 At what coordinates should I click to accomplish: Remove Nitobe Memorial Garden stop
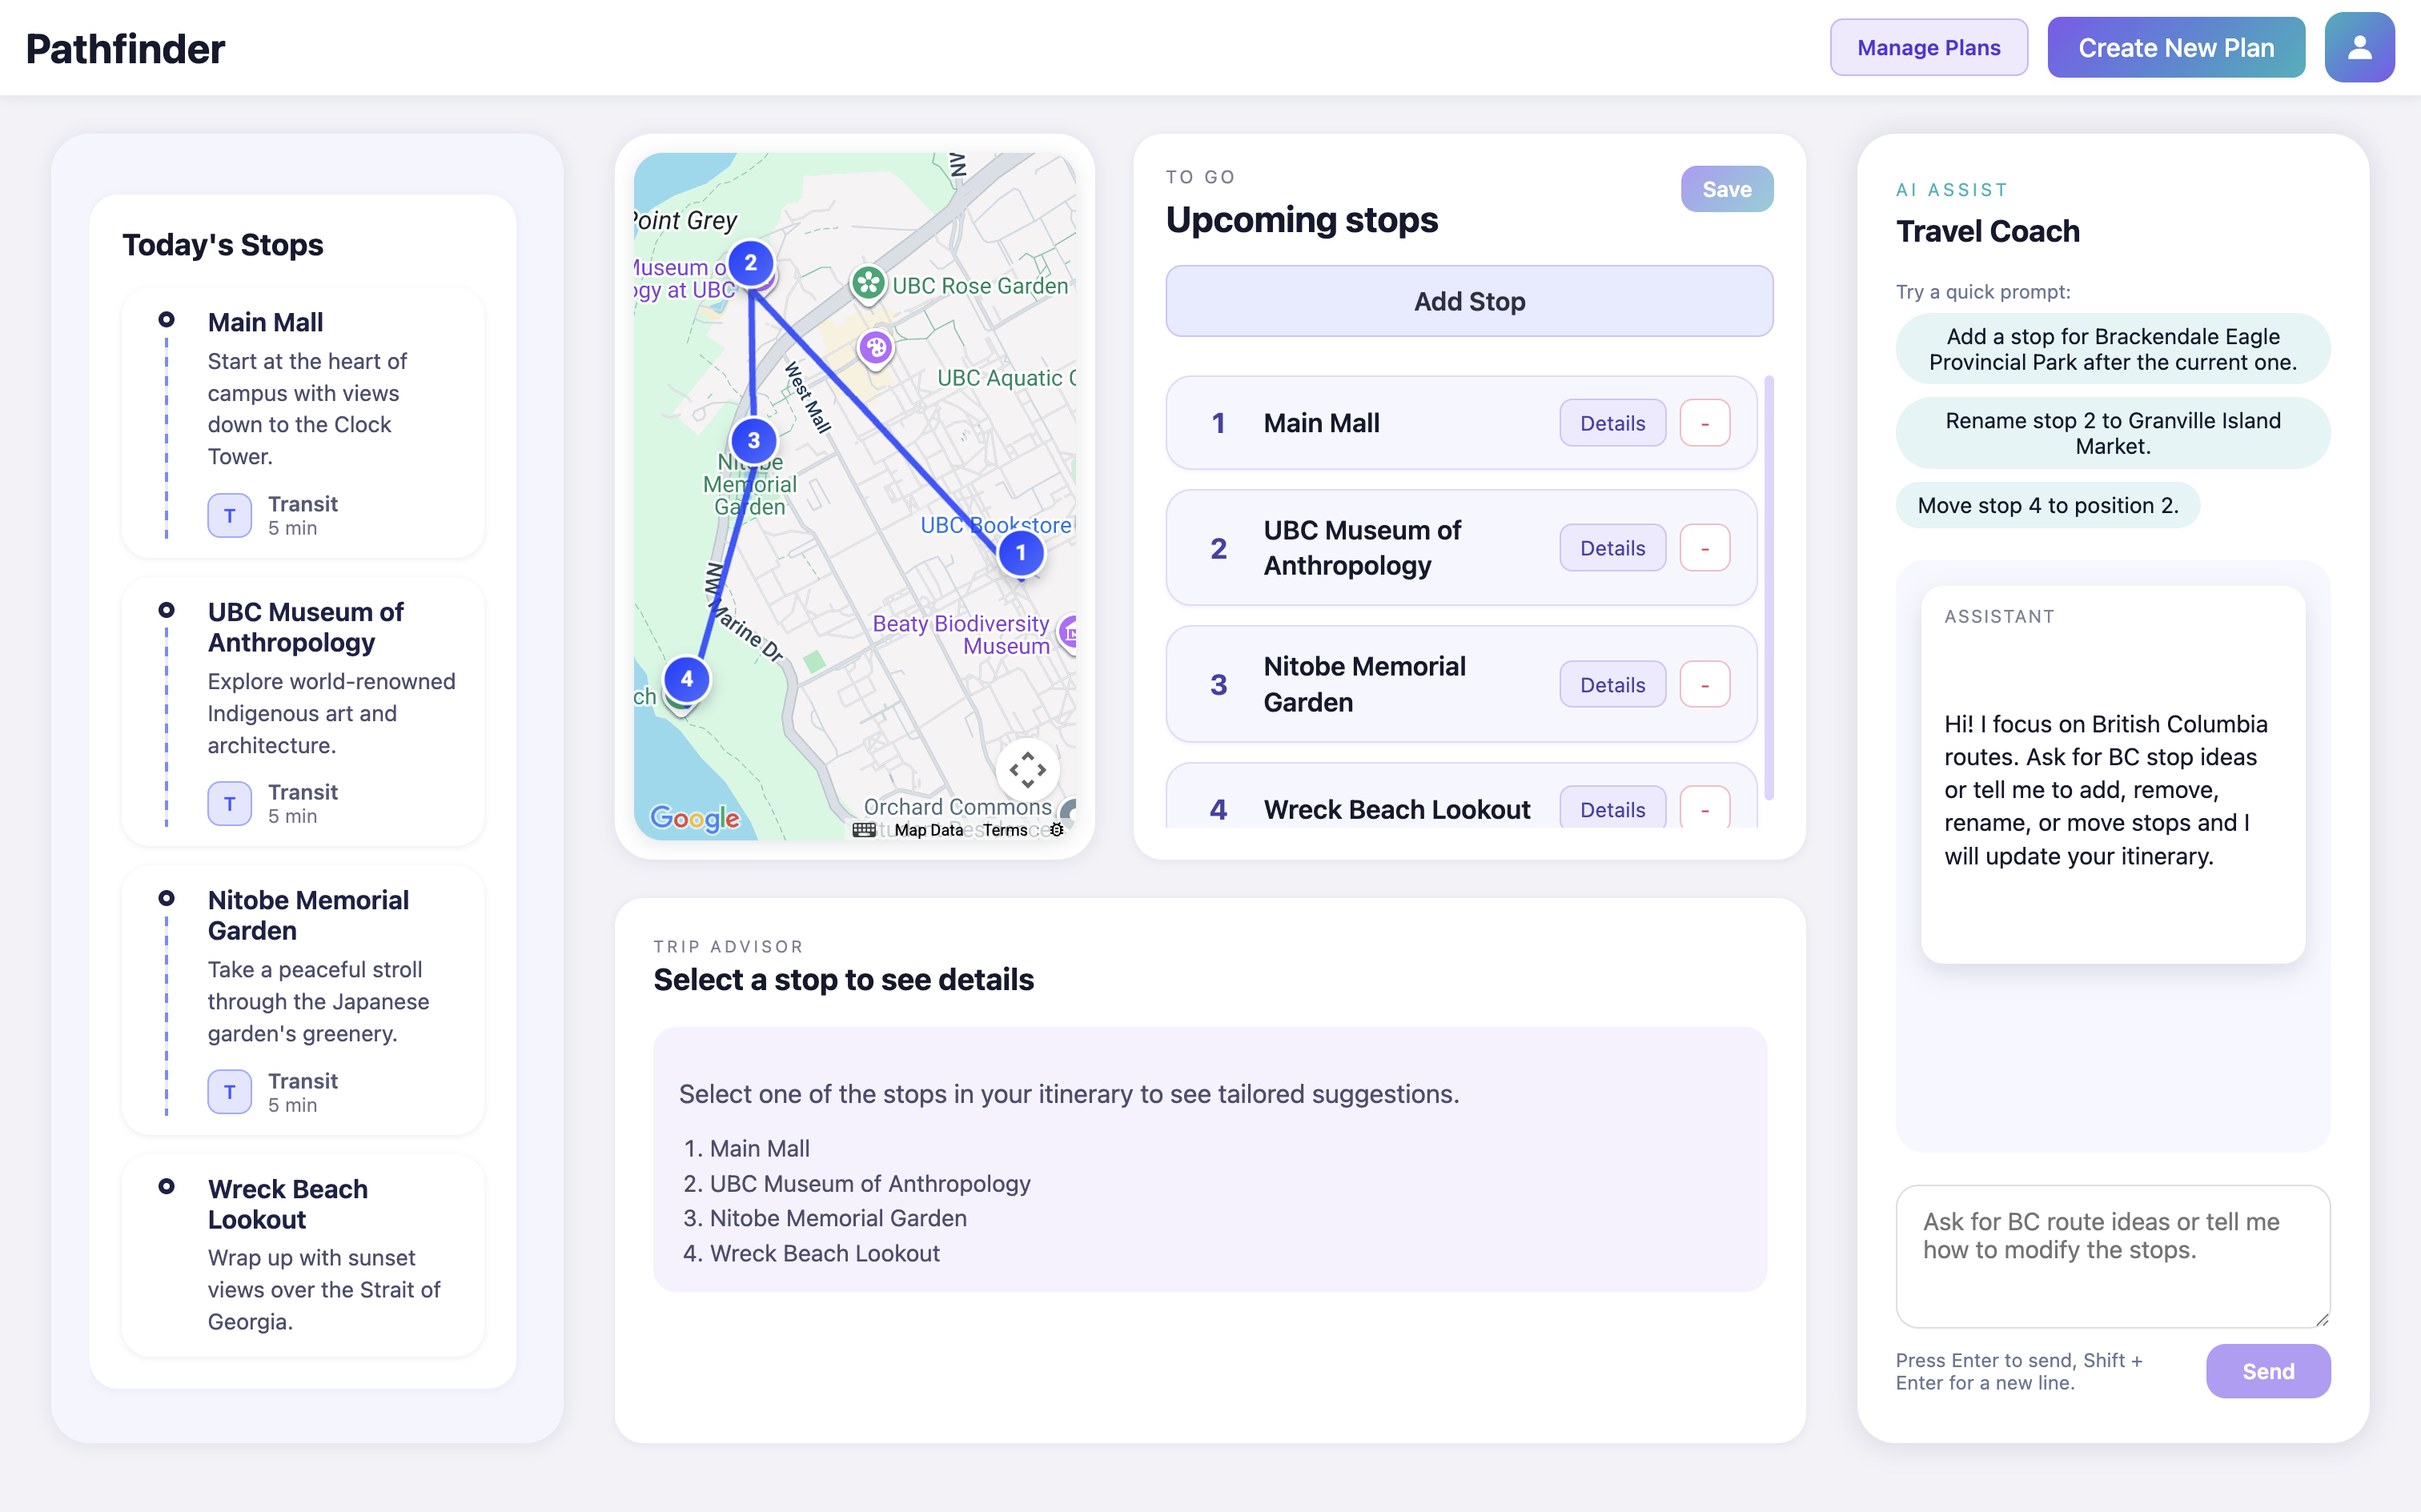pyautogui.click(x=1704, y=685)
